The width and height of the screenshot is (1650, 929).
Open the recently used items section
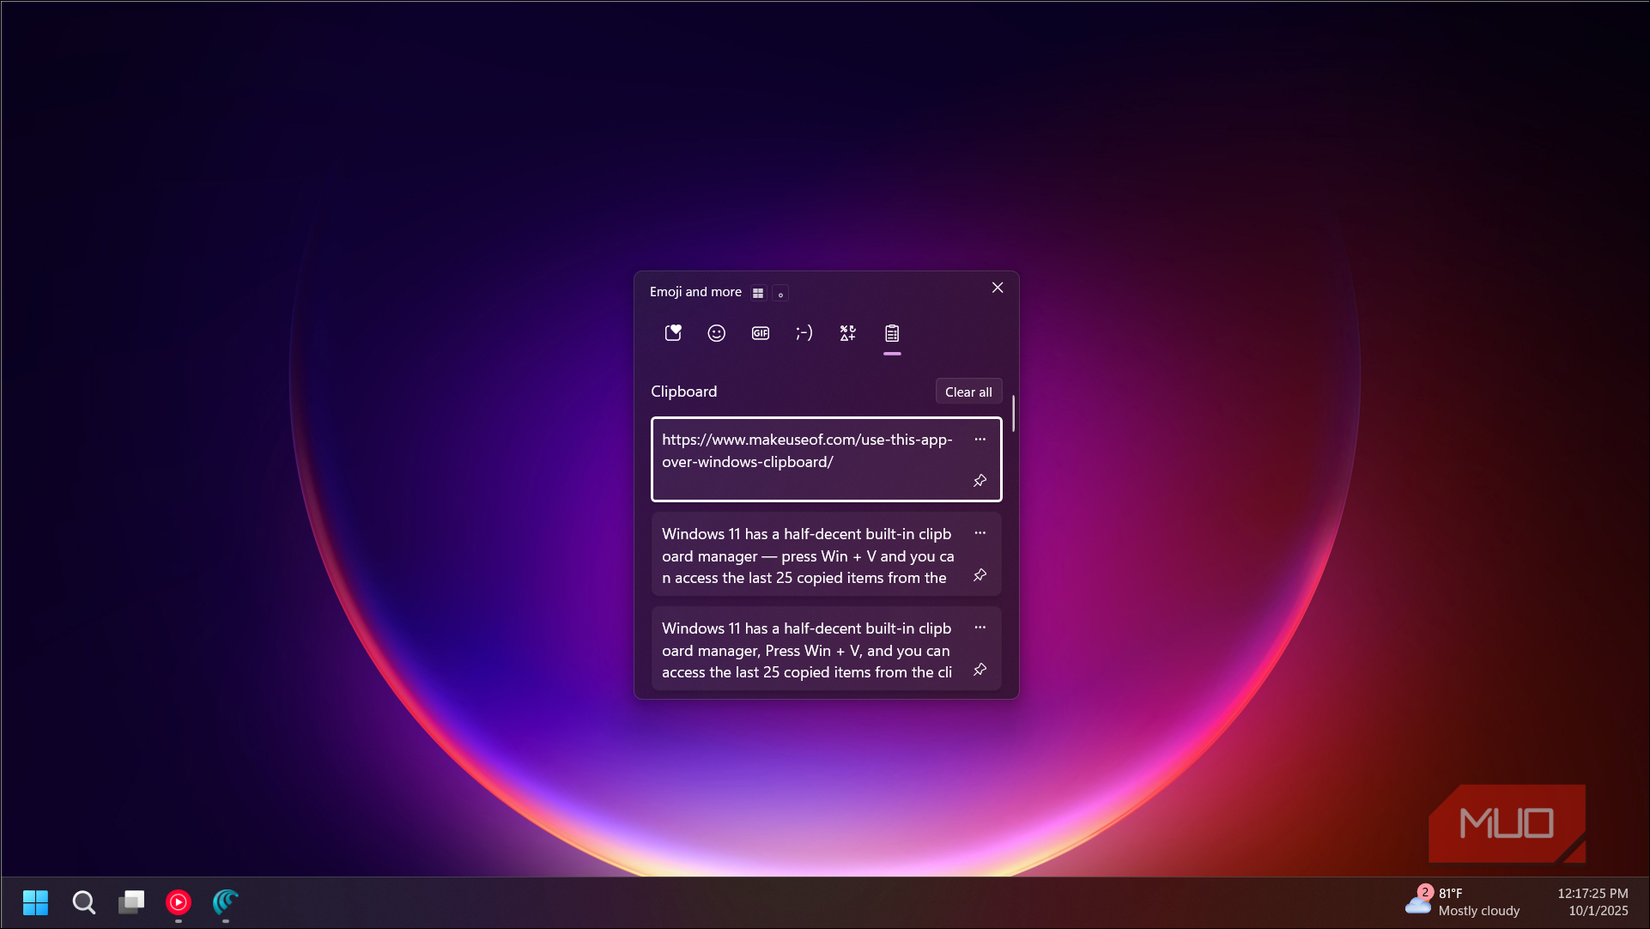pos(672,332)
